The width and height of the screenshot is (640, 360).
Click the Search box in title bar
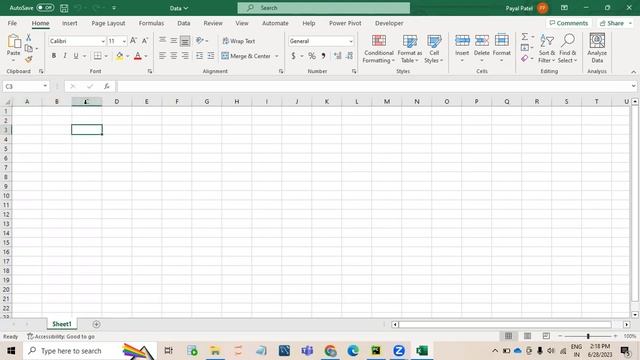324,8
